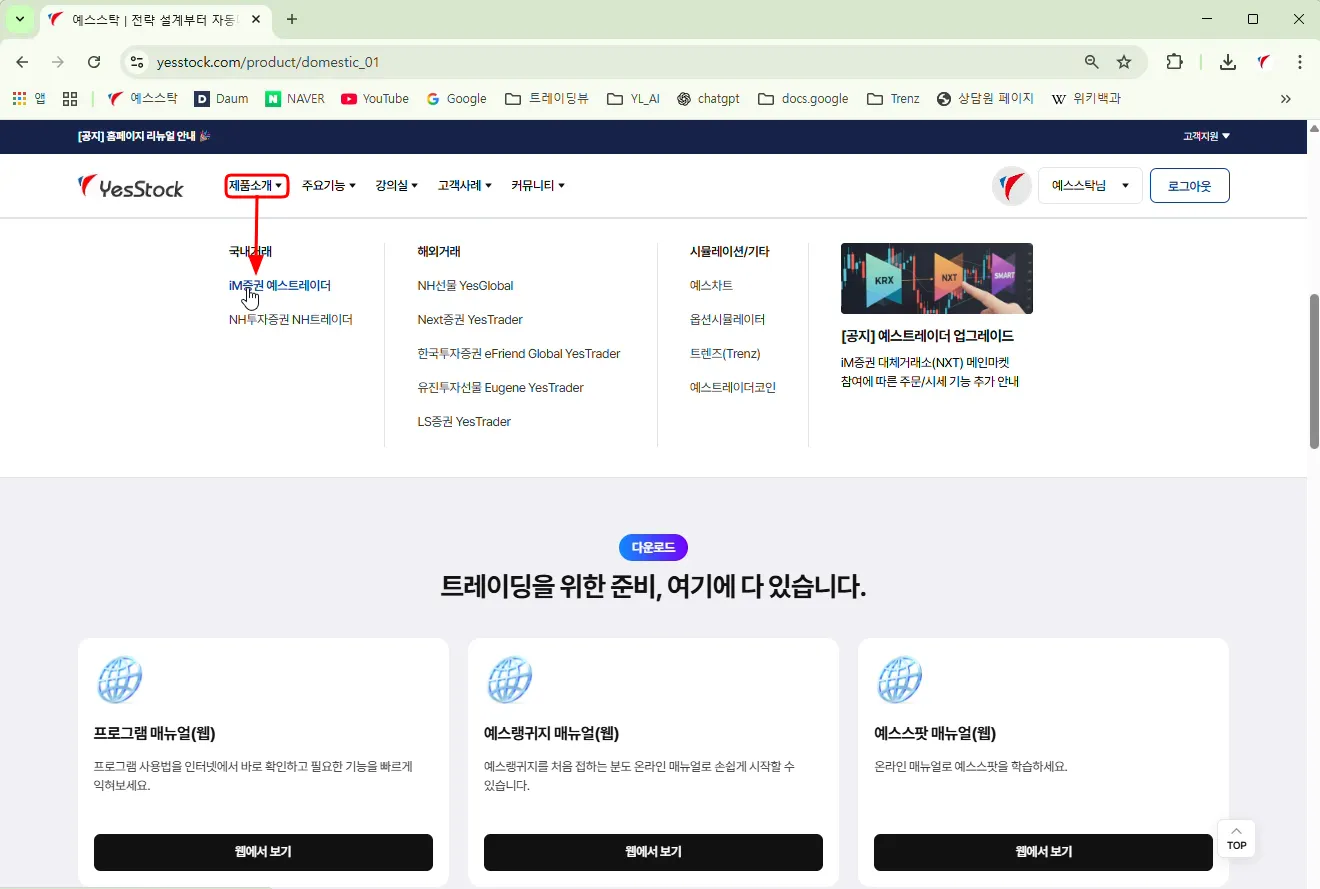Screen dimensions: 1320x889
Task: Click 웹에서 보기 under 예스스팟 매뉴얼(웹)
Action: pos(1043,852)
